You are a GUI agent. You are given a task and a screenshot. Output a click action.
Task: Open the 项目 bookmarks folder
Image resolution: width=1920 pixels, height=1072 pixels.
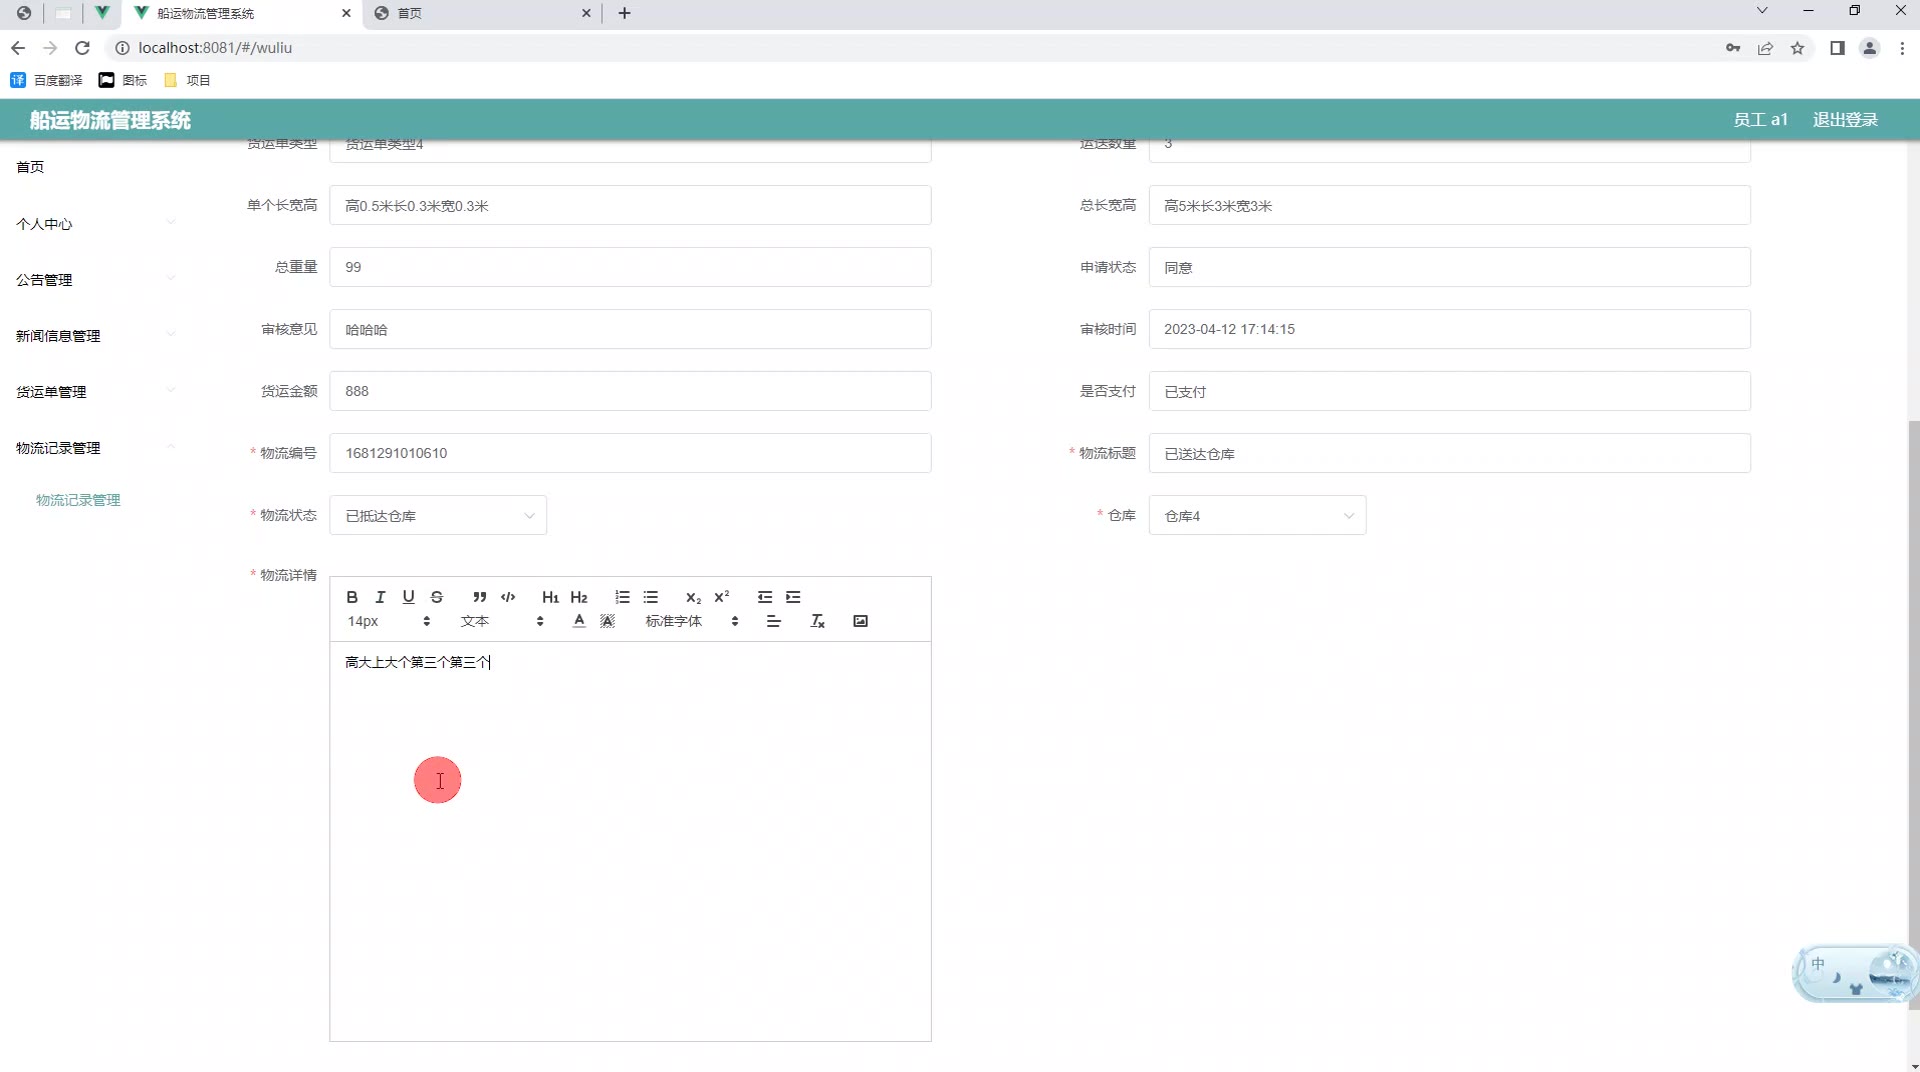tap(187, 80)
